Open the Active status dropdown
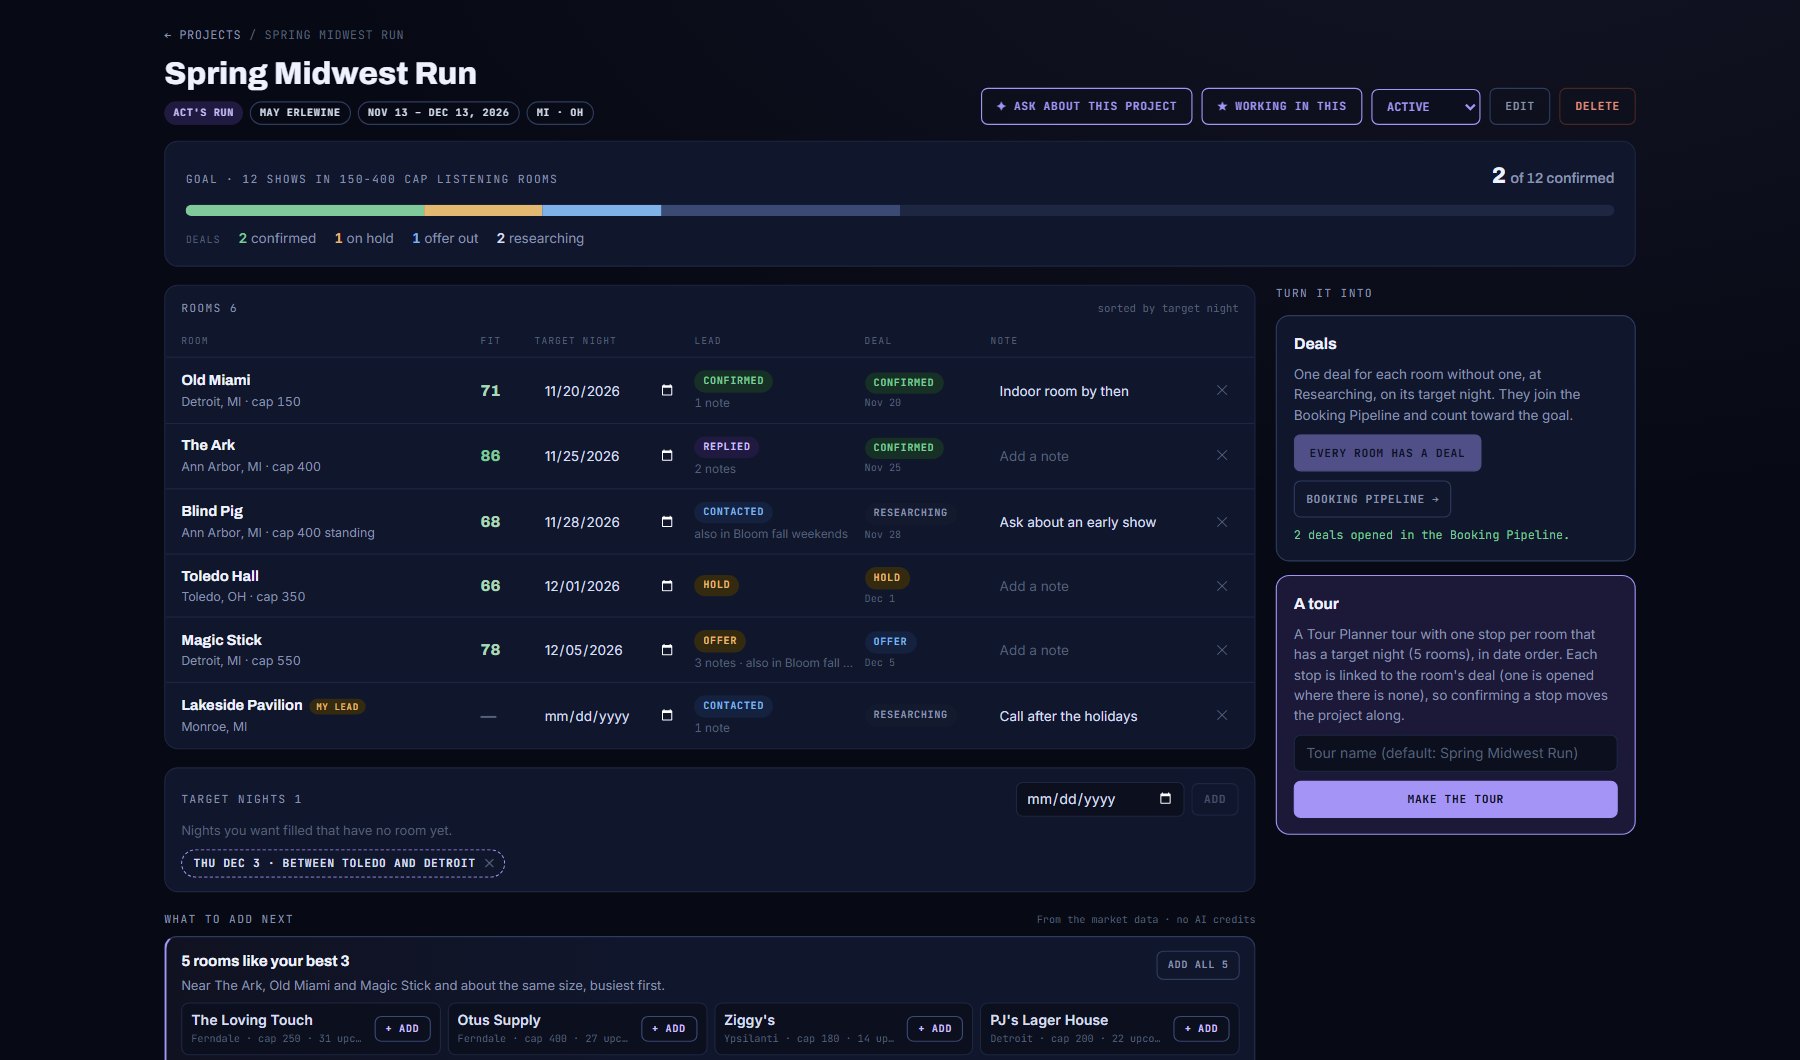1800x1060 pixels. pos(1425,106)
